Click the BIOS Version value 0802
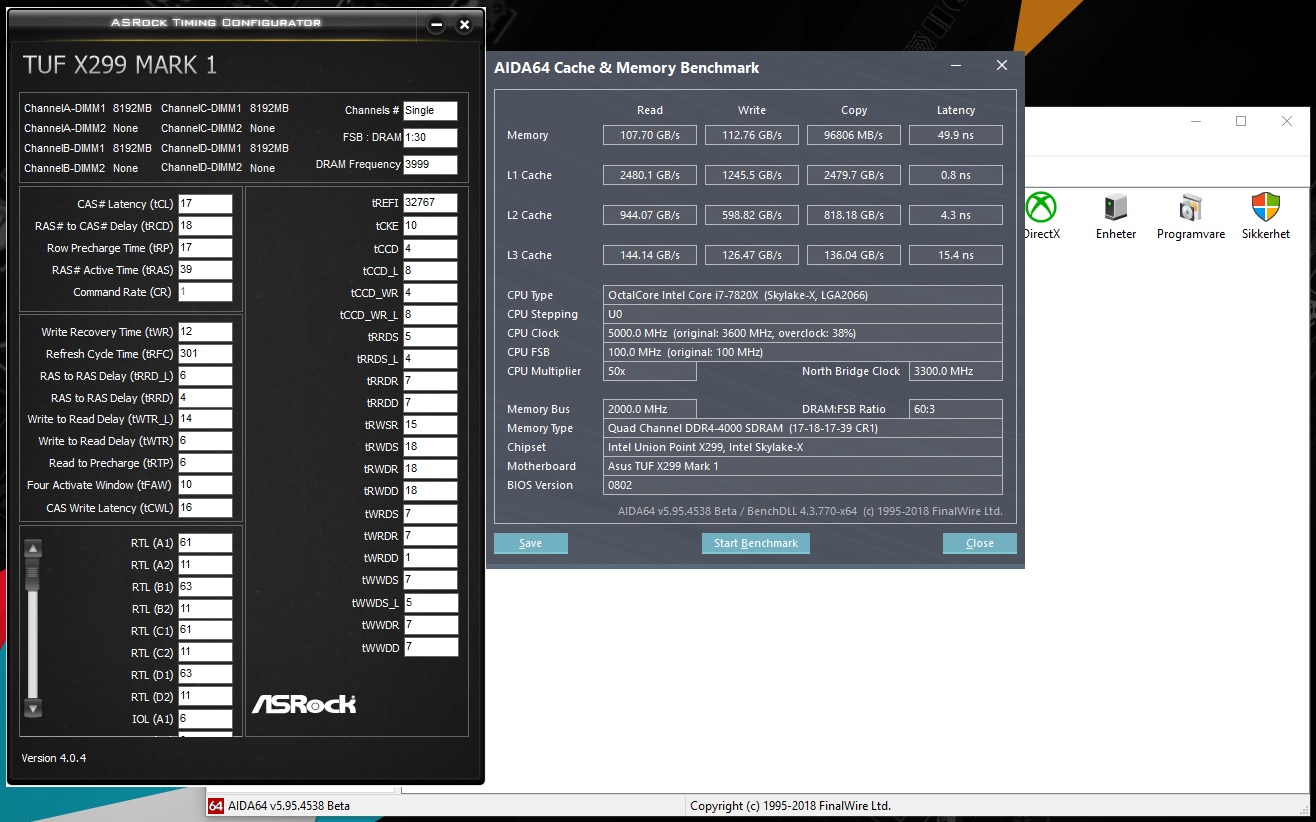The height and width of the screenshot is (822, 1316). point(803,485)
